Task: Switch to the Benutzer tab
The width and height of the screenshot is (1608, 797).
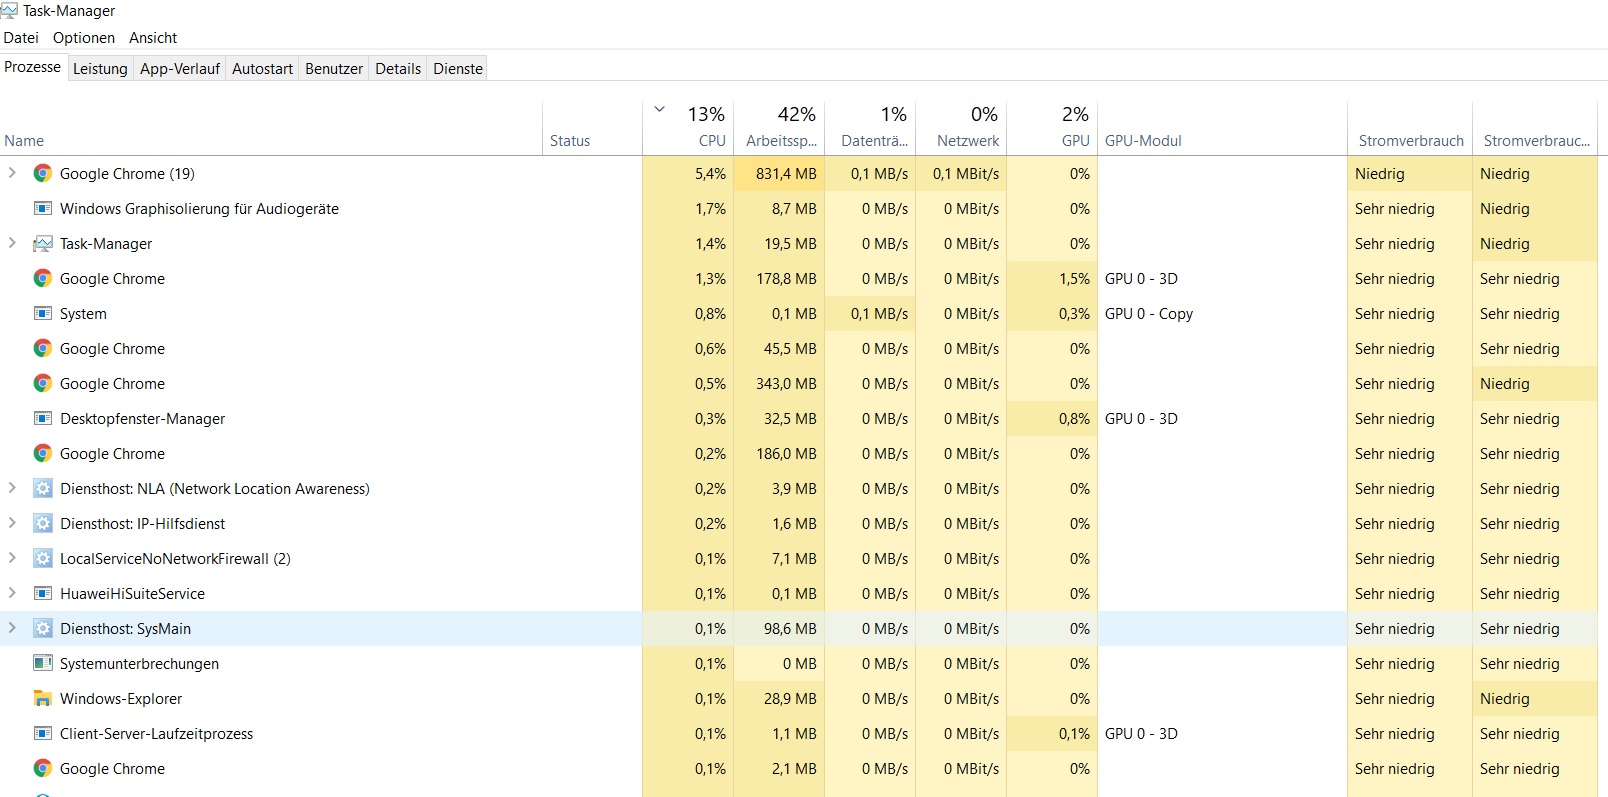Action: (x=334, y=69)
